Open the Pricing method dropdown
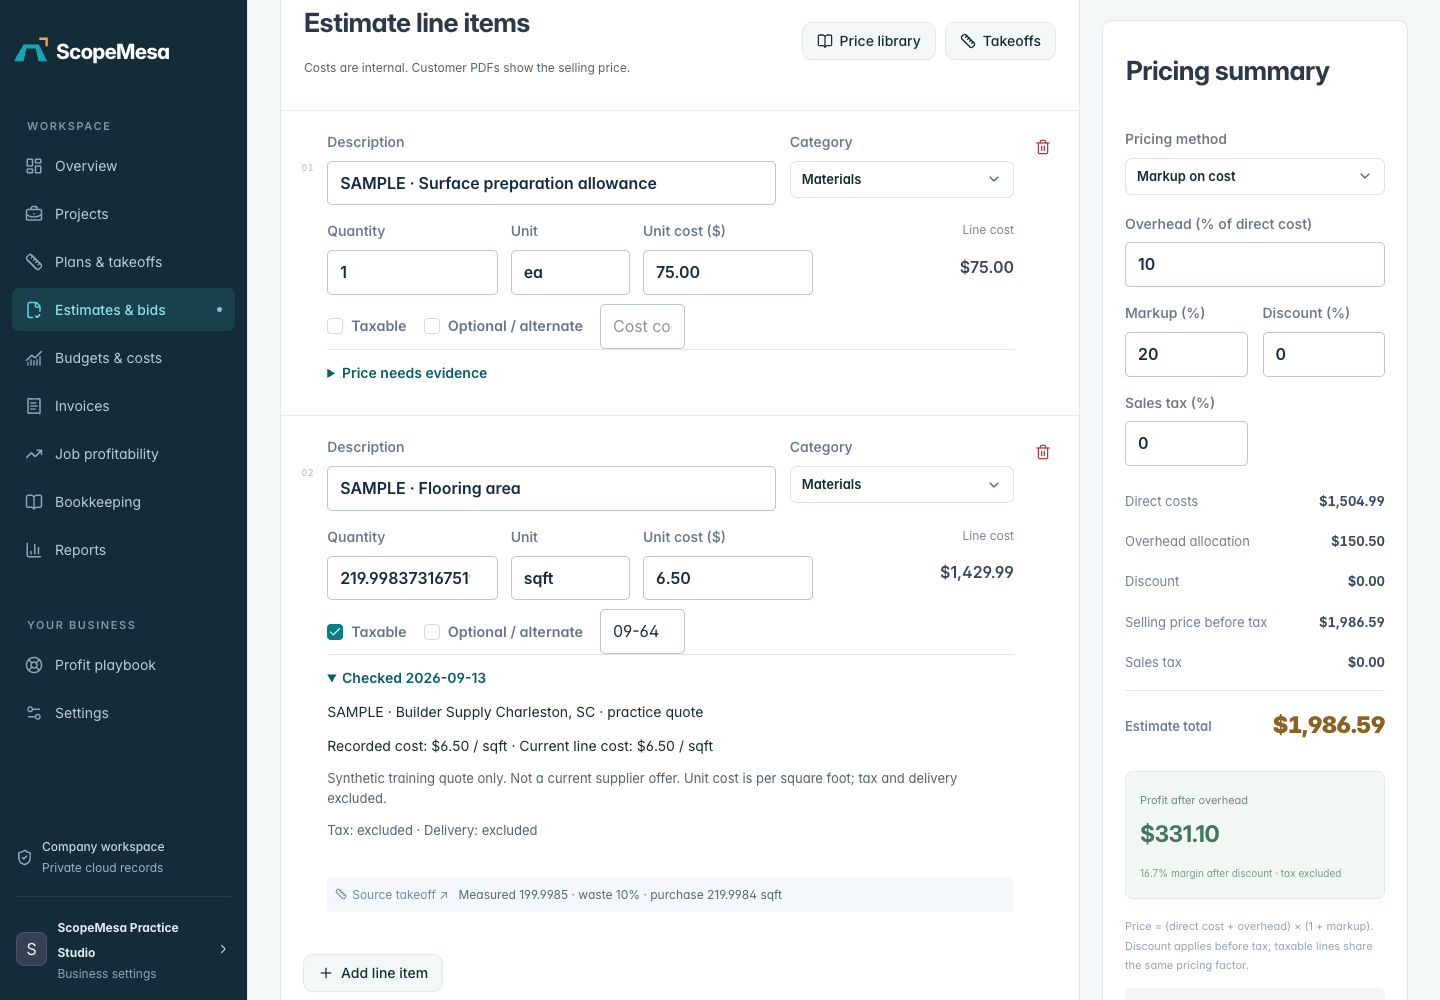The image size is (1440, 1000). tap(1255, 176)
